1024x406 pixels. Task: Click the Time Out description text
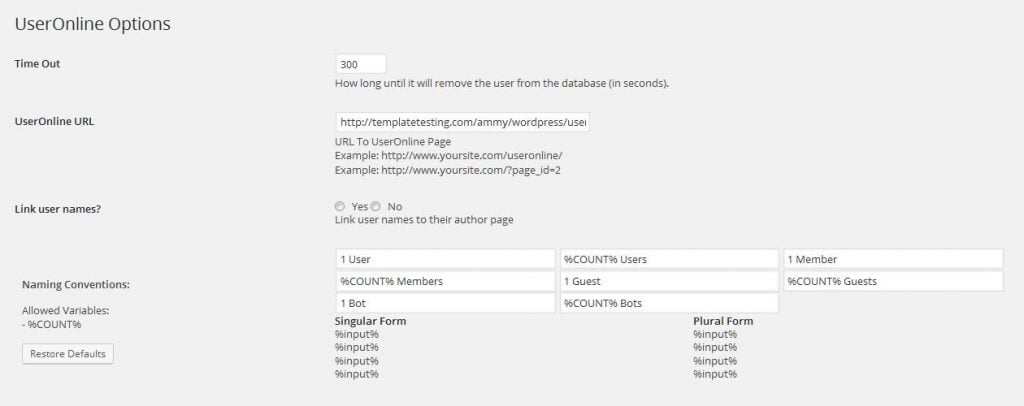click(x=501, y=83)
